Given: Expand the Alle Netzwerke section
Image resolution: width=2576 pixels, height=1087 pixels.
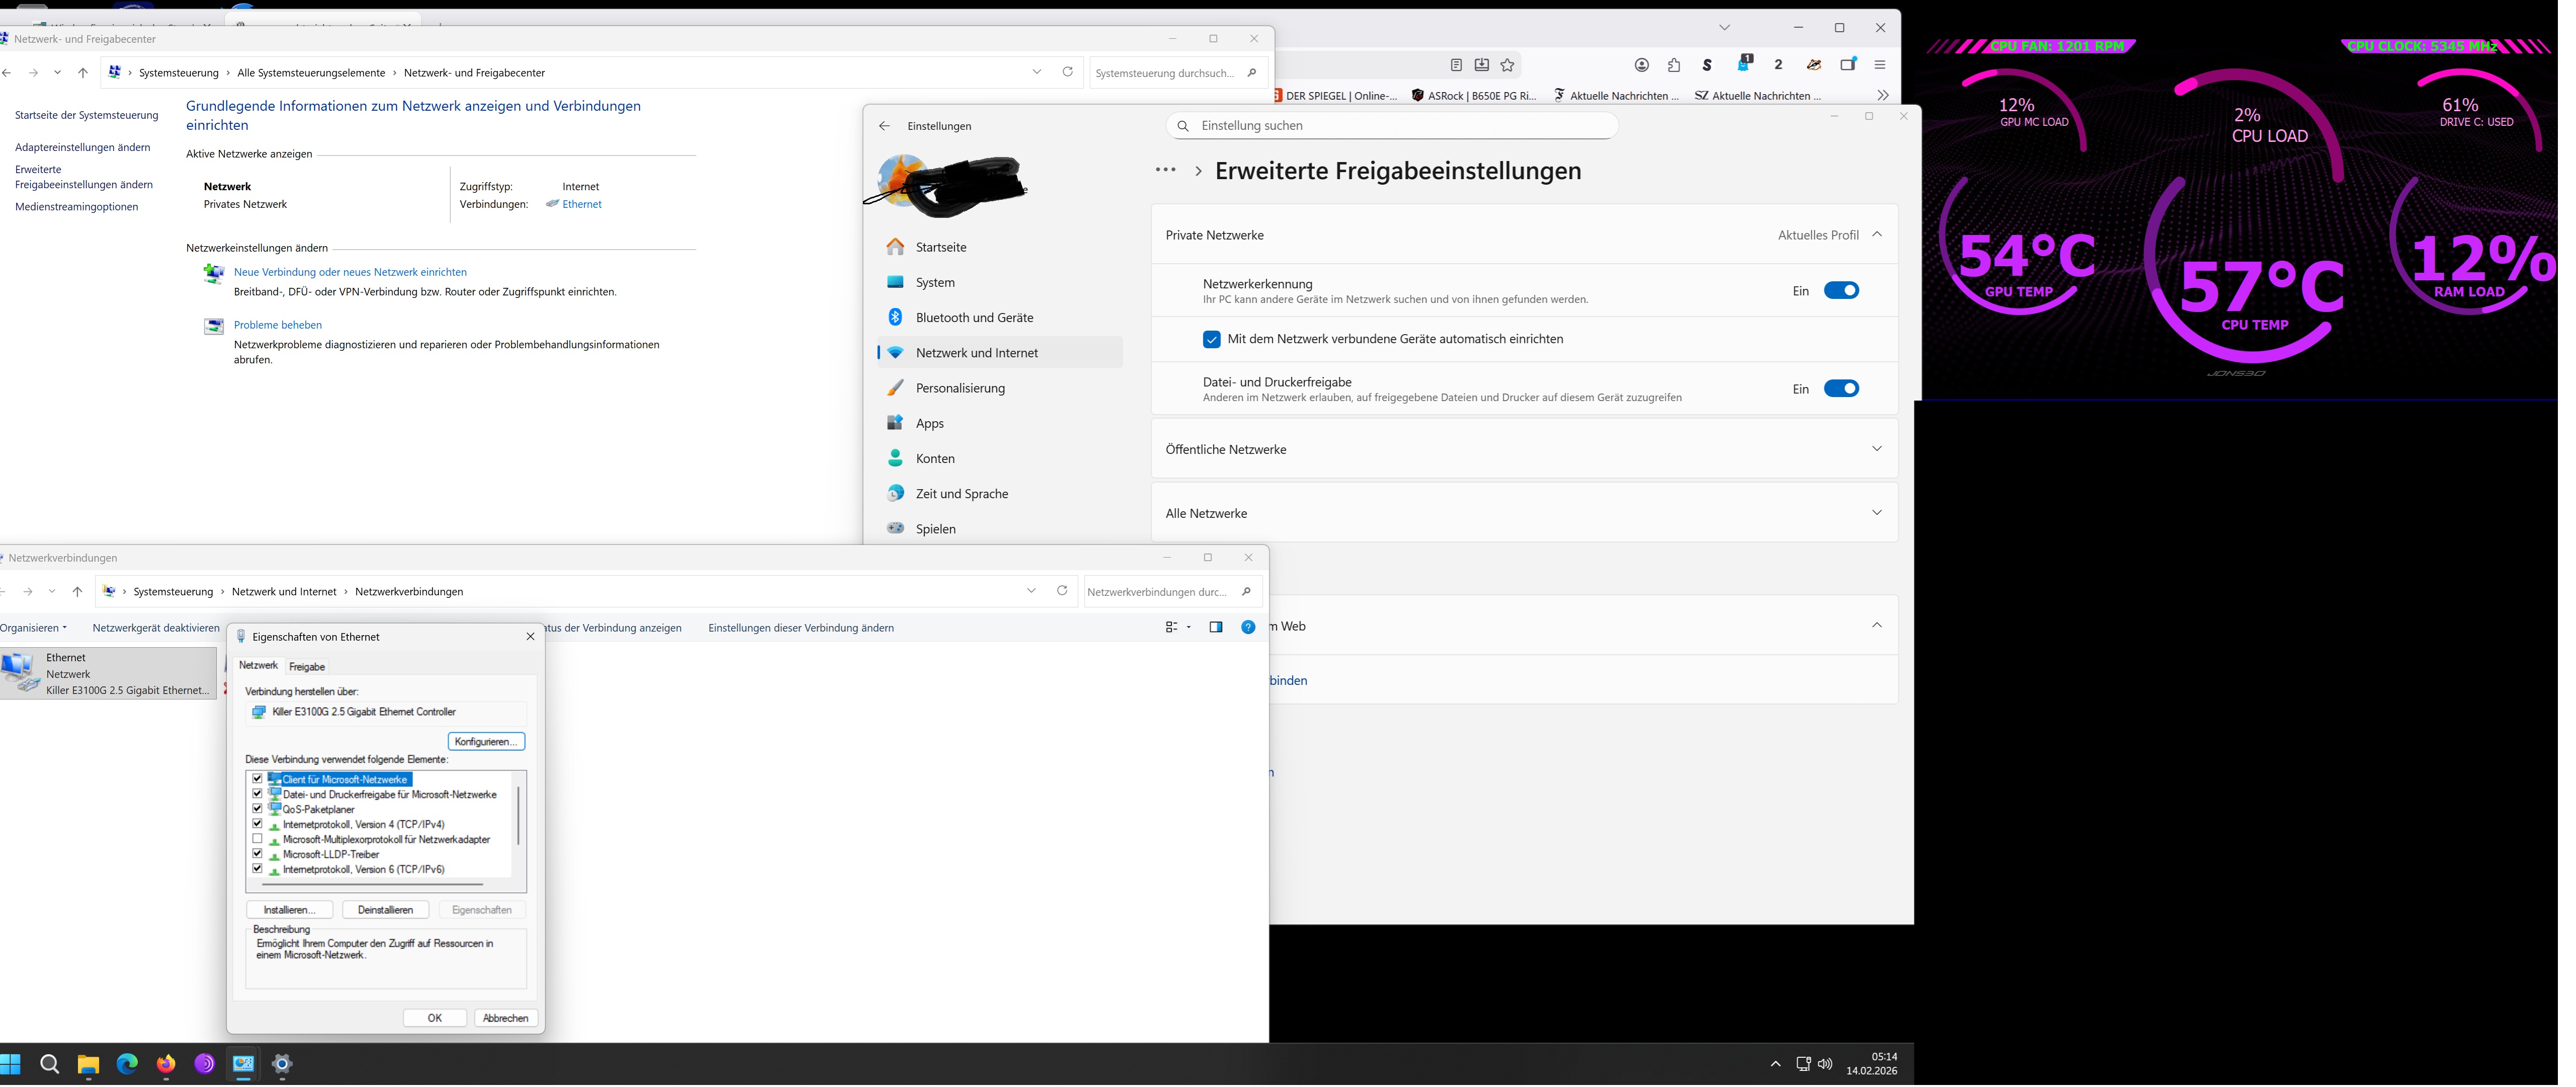Looking at the screenshot, I should tap(1876, 513).
